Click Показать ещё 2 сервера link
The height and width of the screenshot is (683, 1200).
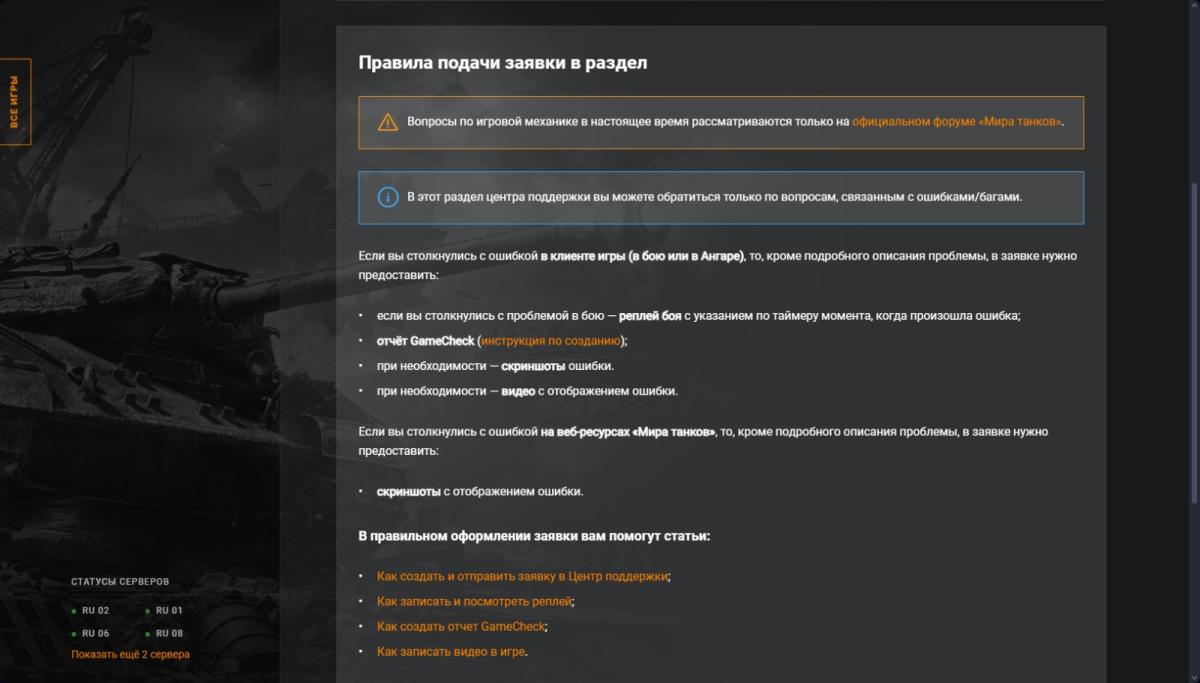coord(130,654)
